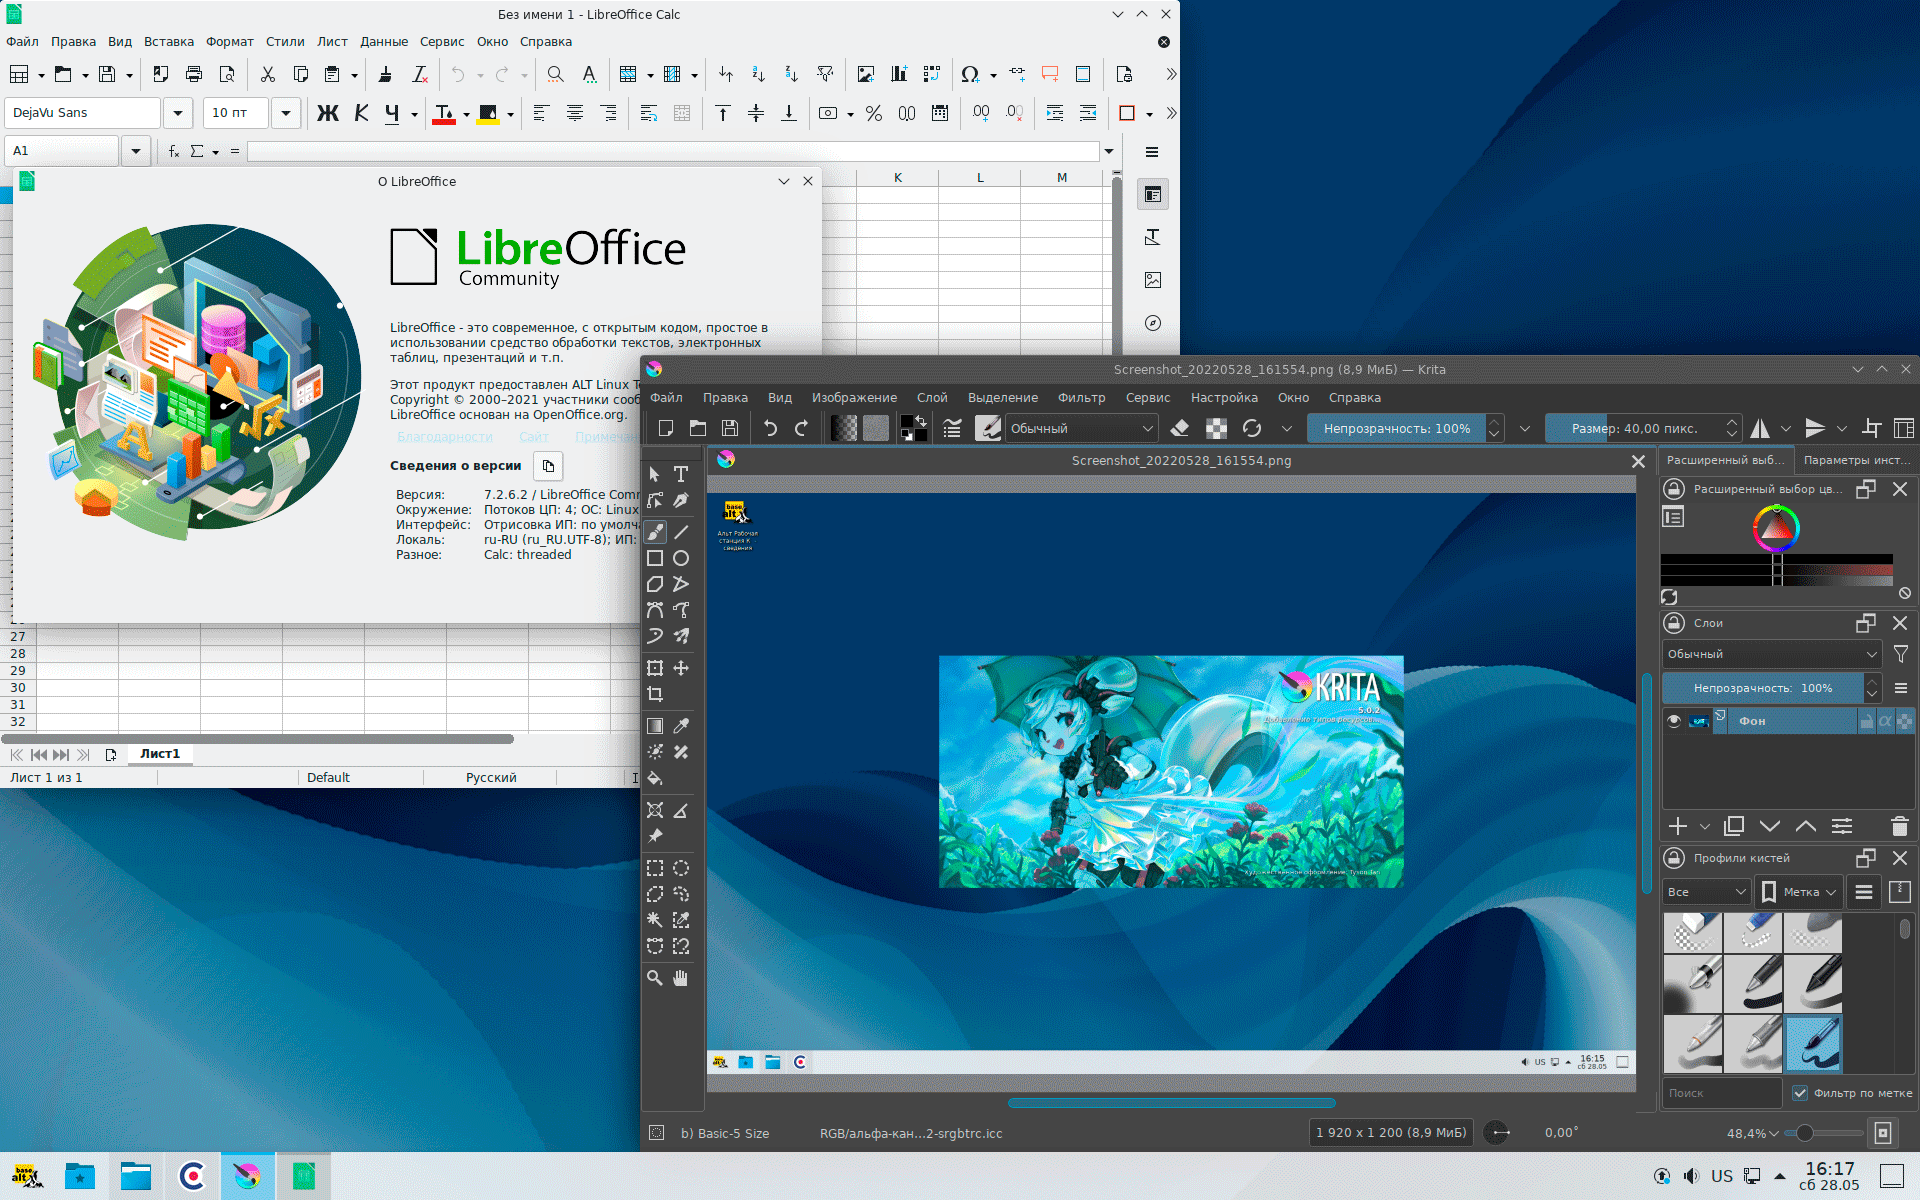The image size is (1920, 1200).
Task: Select the Zoom magnifier tool
Action: [x=655, y=978]
